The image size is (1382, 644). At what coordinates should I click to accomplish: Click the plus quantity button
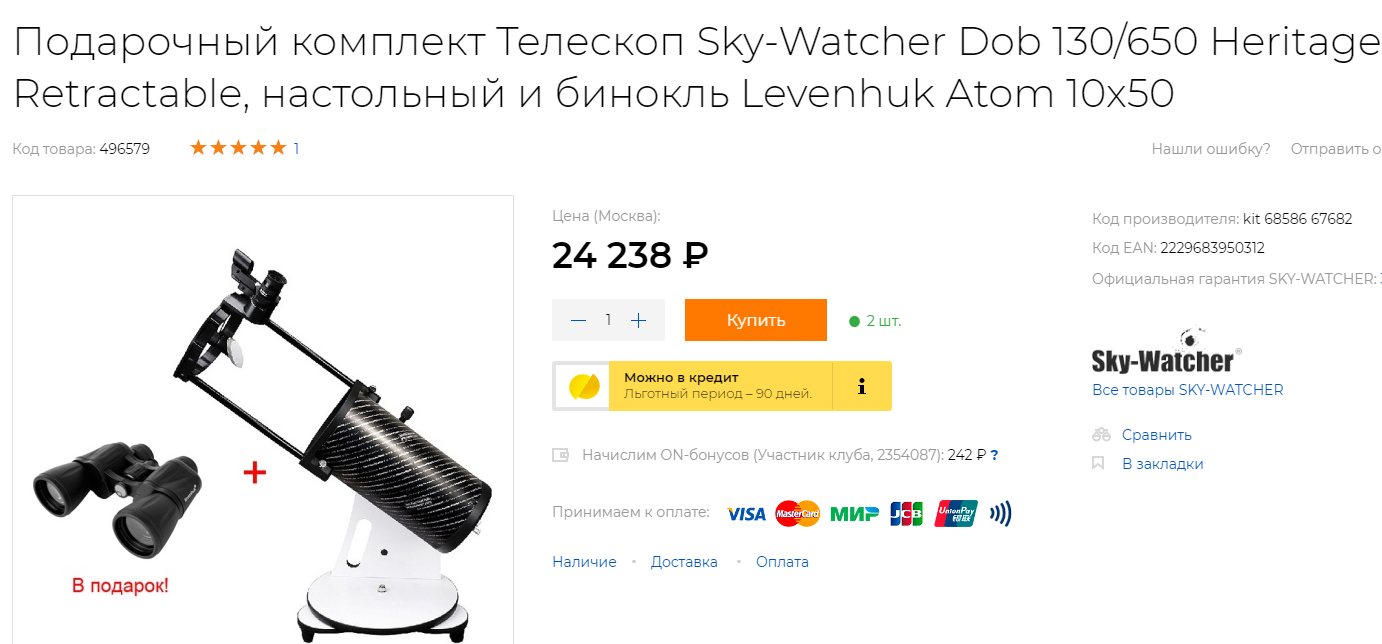(x=639, y=320)
